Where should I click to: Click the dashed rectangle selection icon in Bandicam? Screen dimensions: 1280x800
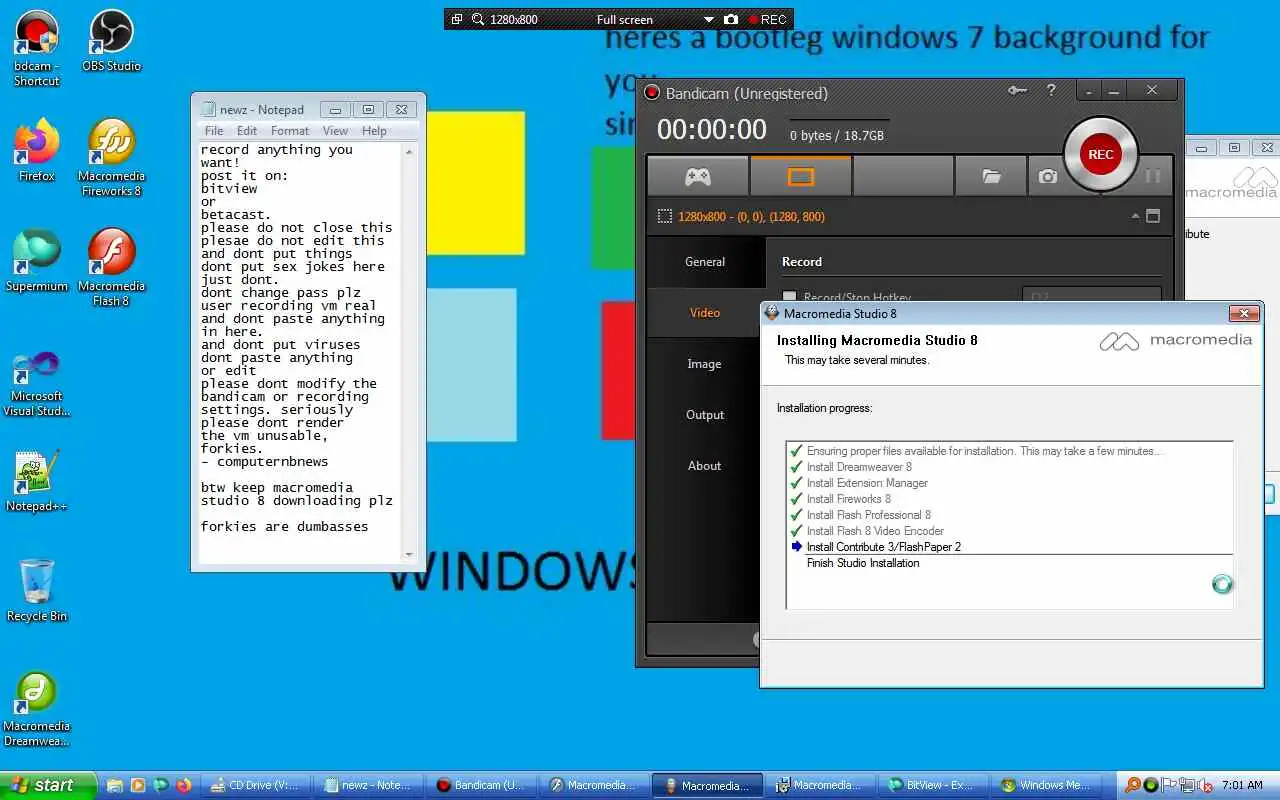pos(664,216)
